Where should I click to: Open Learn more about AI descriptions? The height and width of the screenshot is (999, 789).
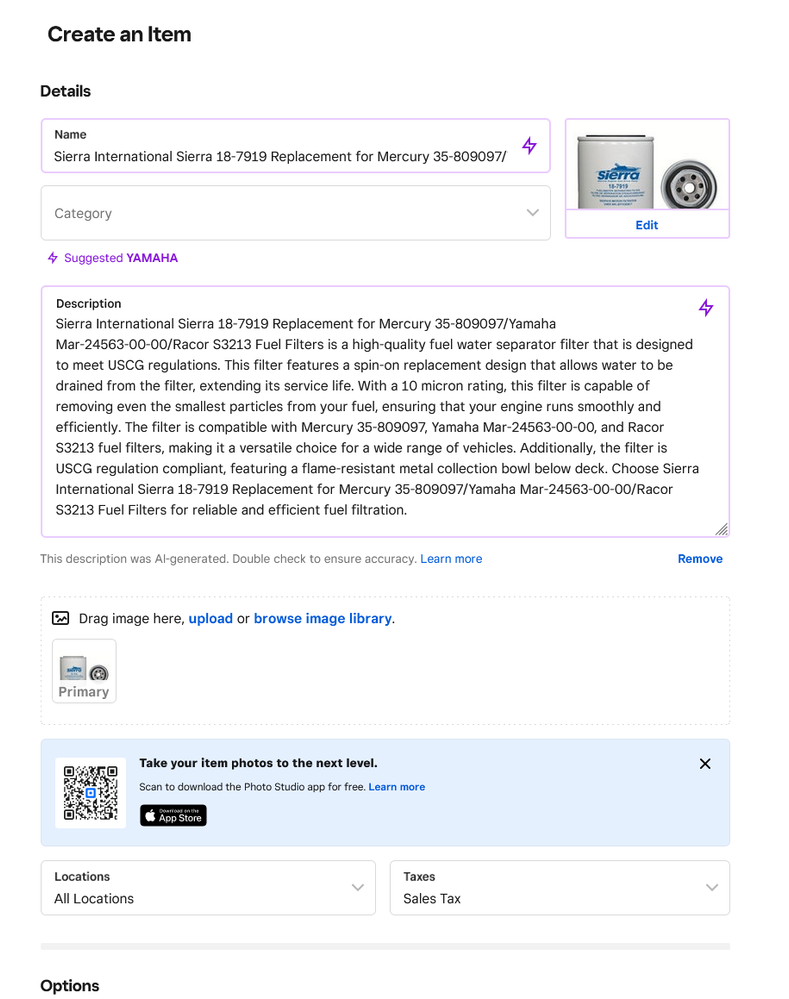click(x=451, y=559)
